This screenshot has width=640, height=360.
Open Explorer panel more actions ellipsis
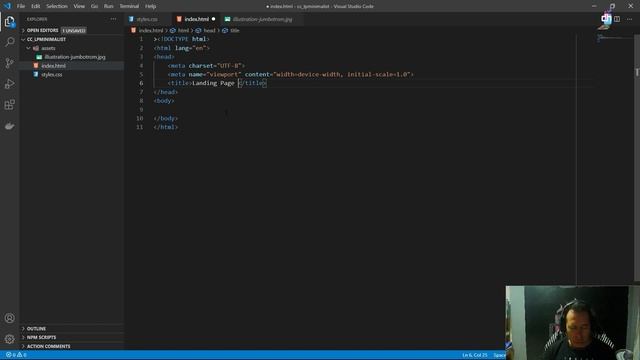[x=113, y=19]
